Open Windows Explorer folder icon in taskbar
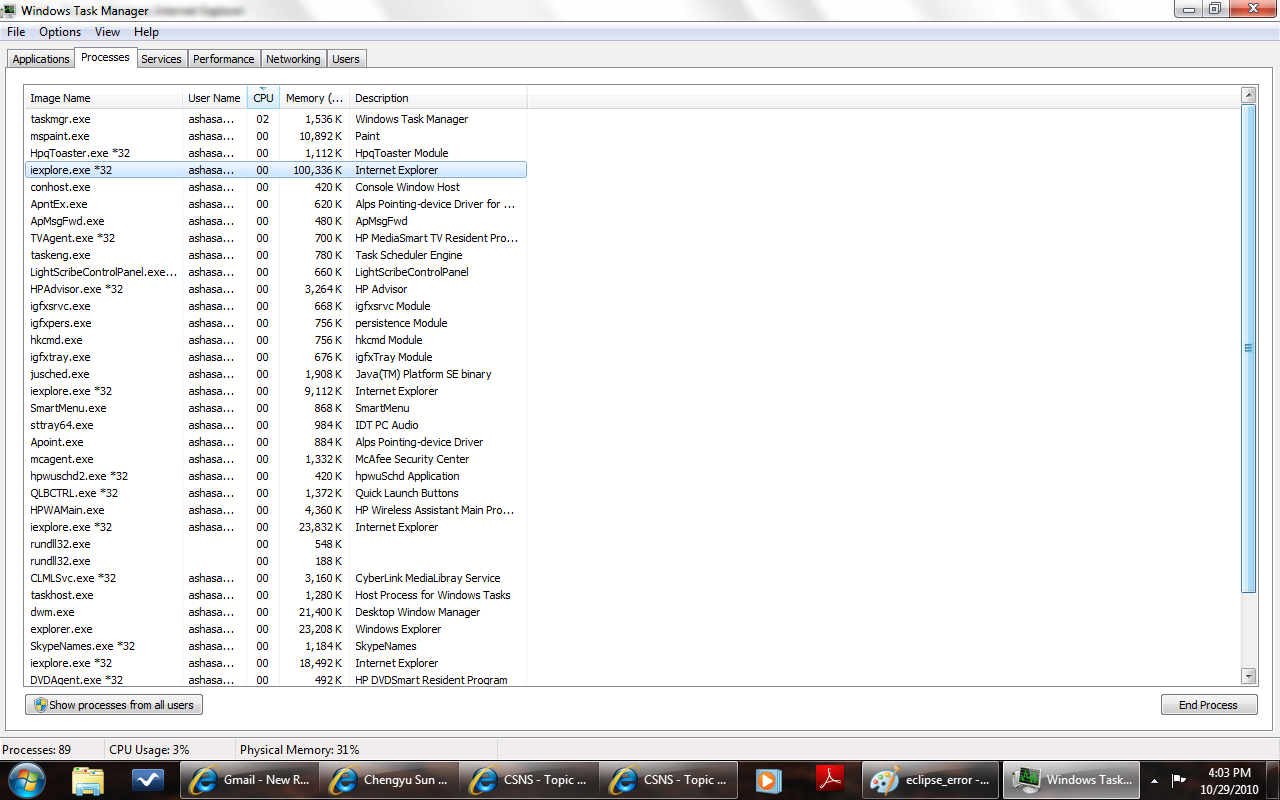Screen dimensions: 1280x800 tap(88, 780)
